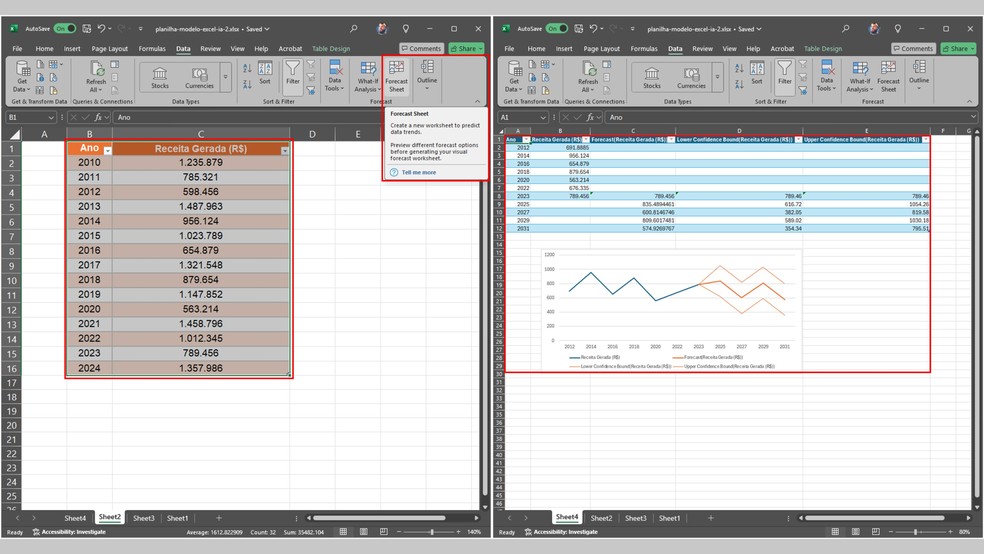Click Currencies data type in left window

(x=200, y=78)
